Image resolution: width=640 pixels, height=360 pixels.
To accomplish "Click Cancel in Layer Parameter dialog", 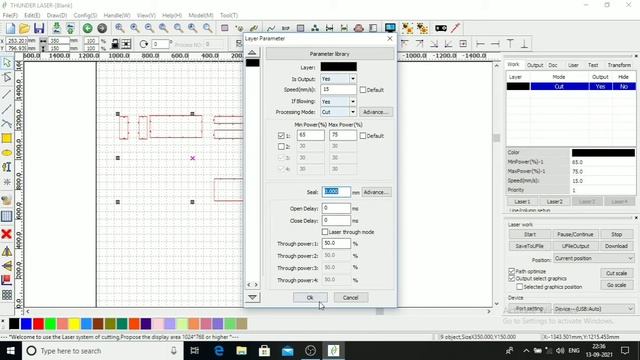I will point(351,298).
